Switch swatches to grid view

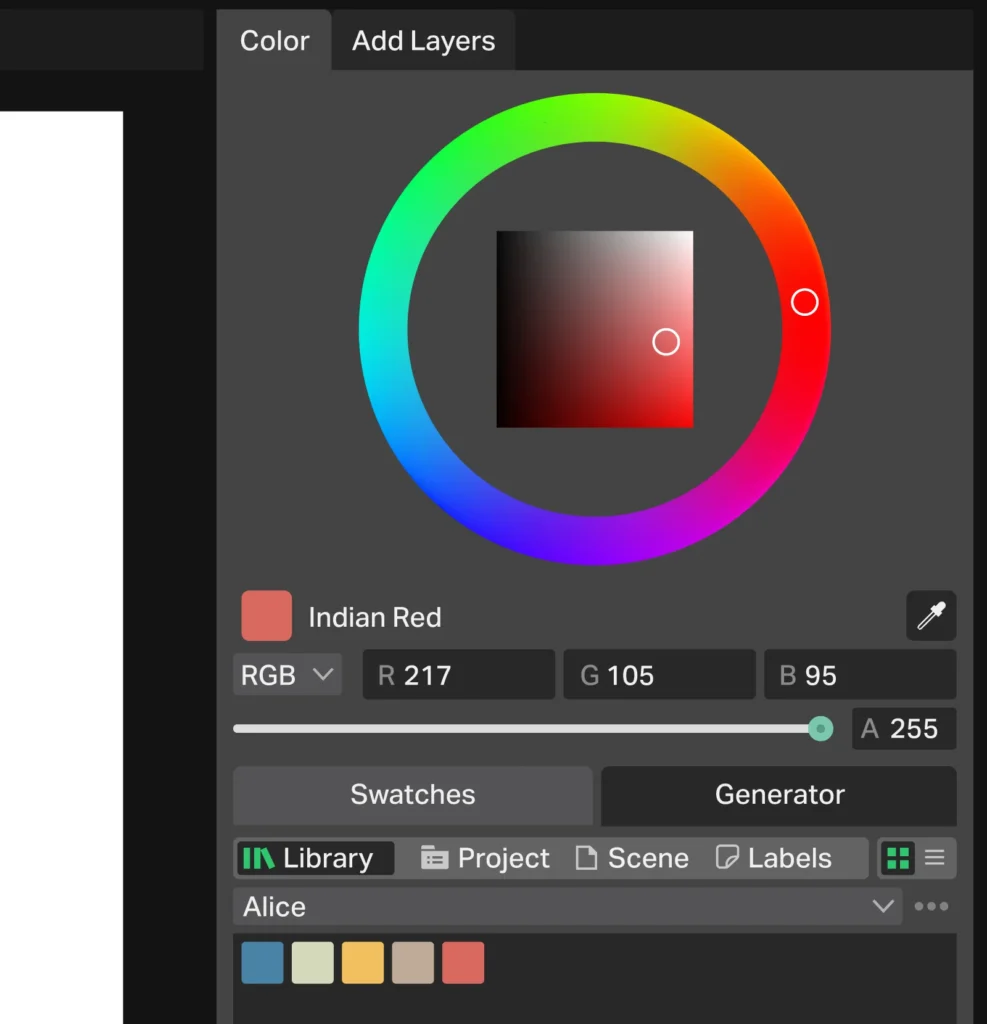click(898, 858)
